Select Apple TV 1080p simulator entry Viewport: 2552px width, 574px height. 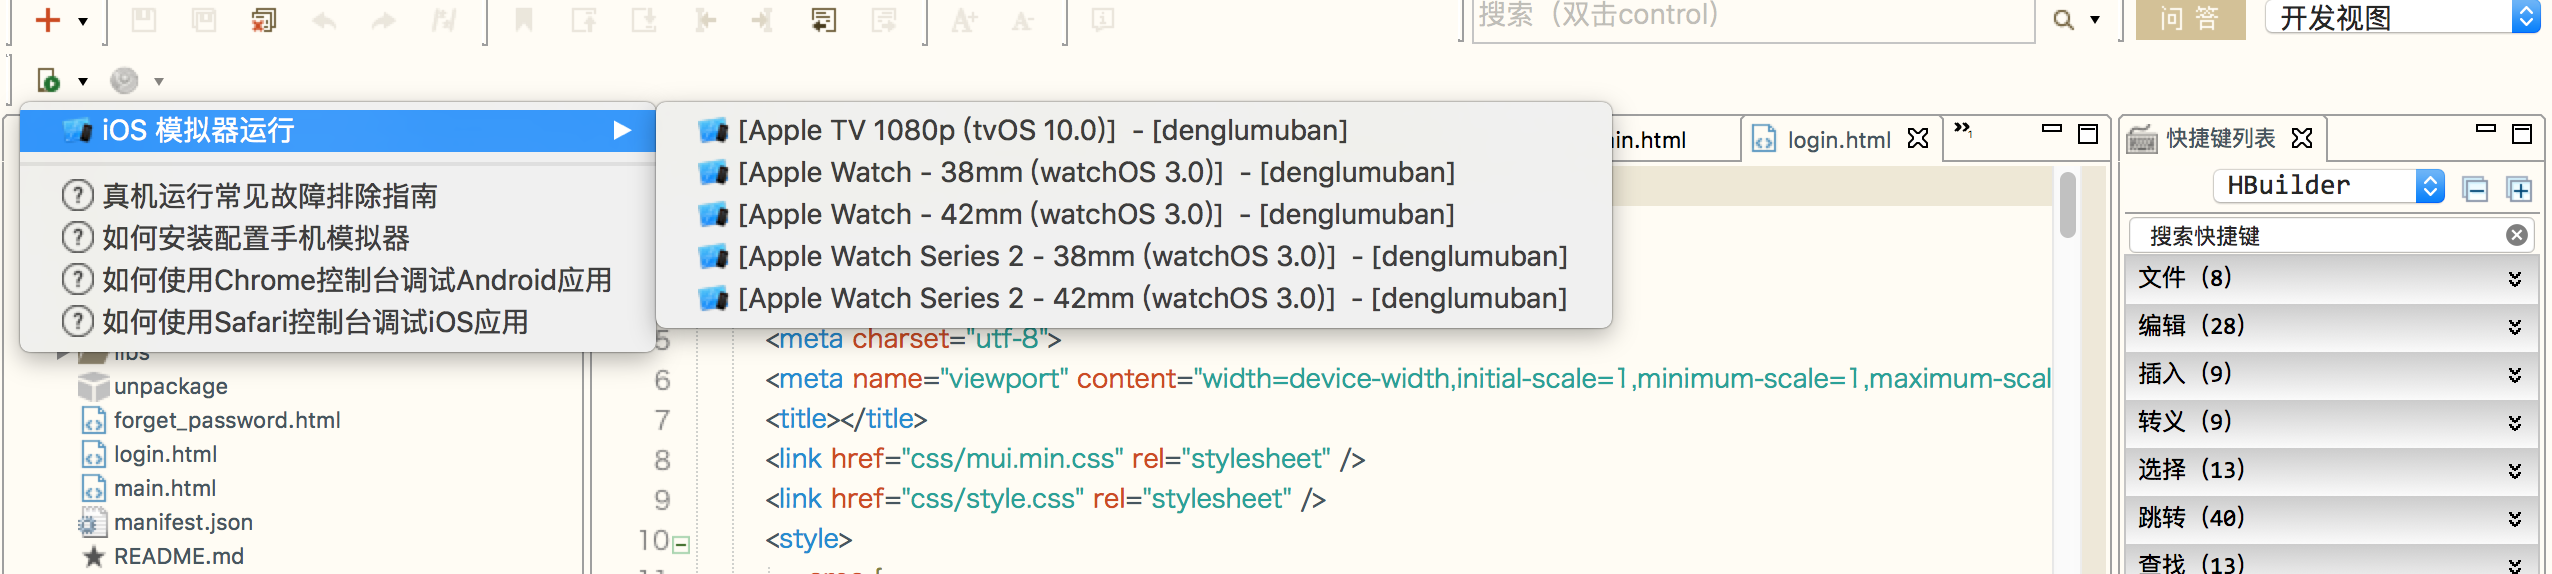pyautogui.click(x=1042, y=131)
